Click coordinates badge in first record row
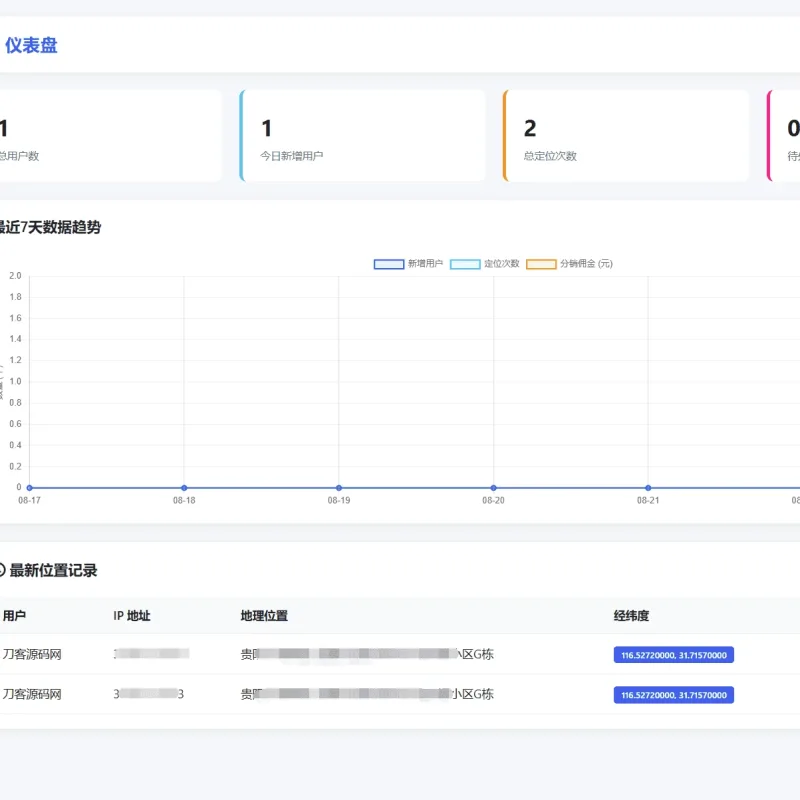The width and height of the screenshot is (800, 800). [x=673, y=655]
